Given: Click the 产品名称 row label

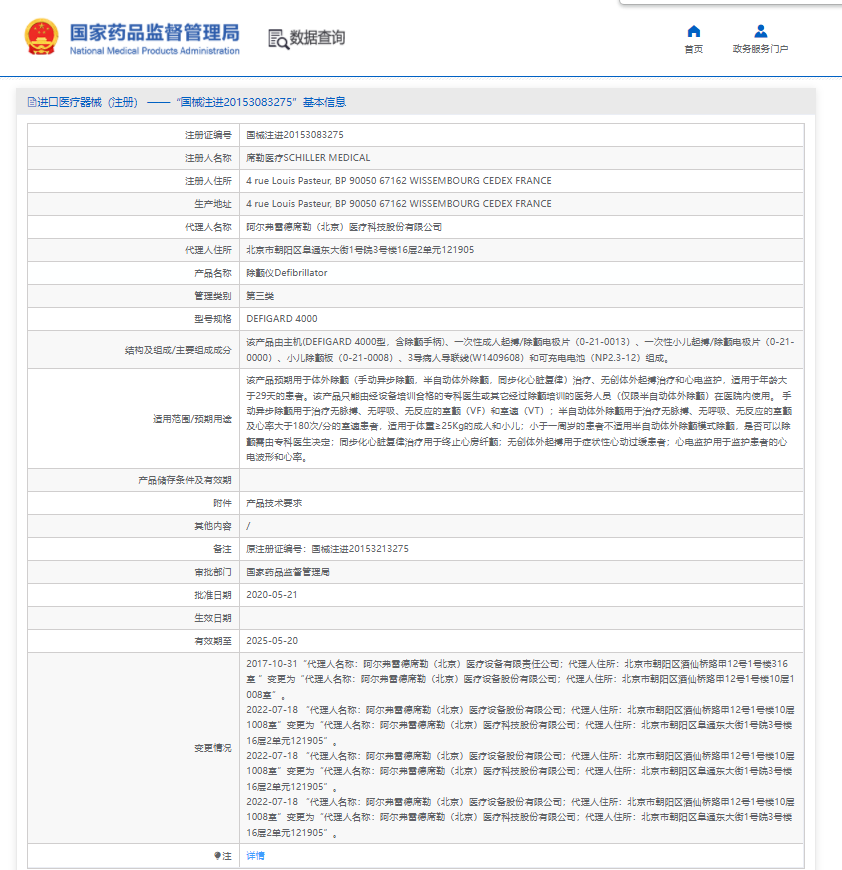Looking at the screenshot, I should tap(212, 273).
